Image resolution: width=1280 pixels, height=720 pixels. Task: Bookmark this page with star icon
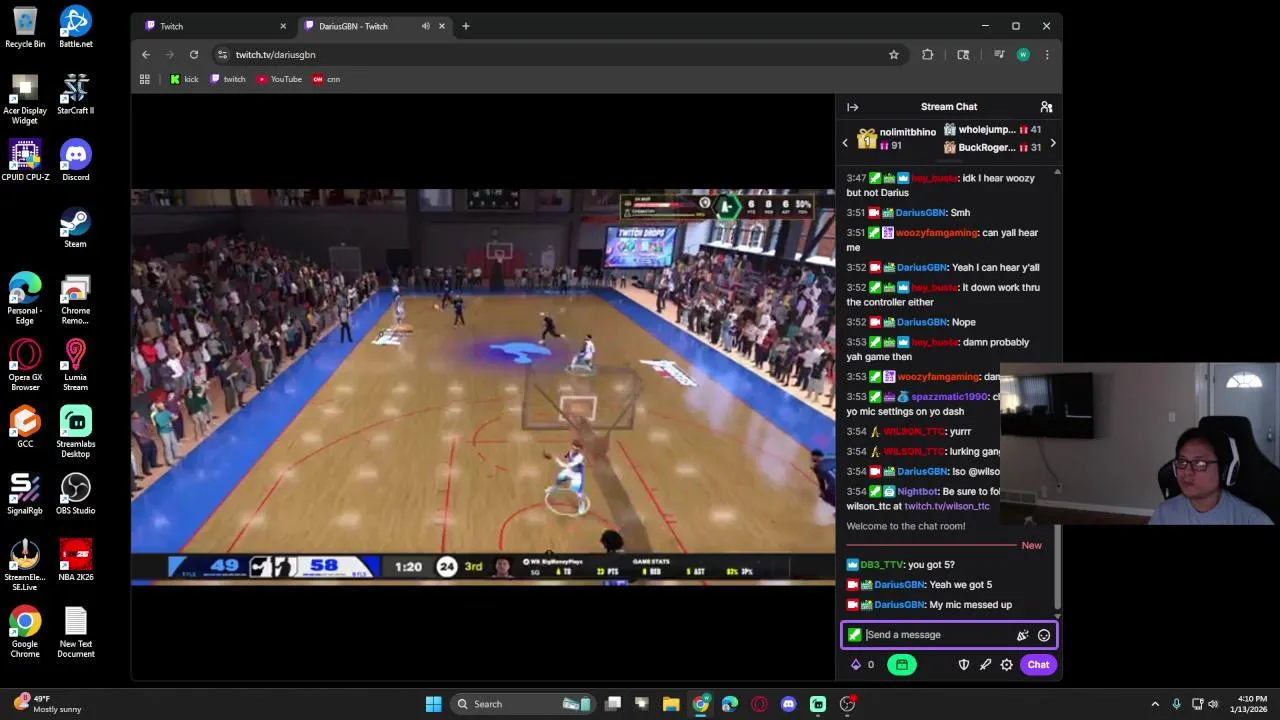click(894, 55)
